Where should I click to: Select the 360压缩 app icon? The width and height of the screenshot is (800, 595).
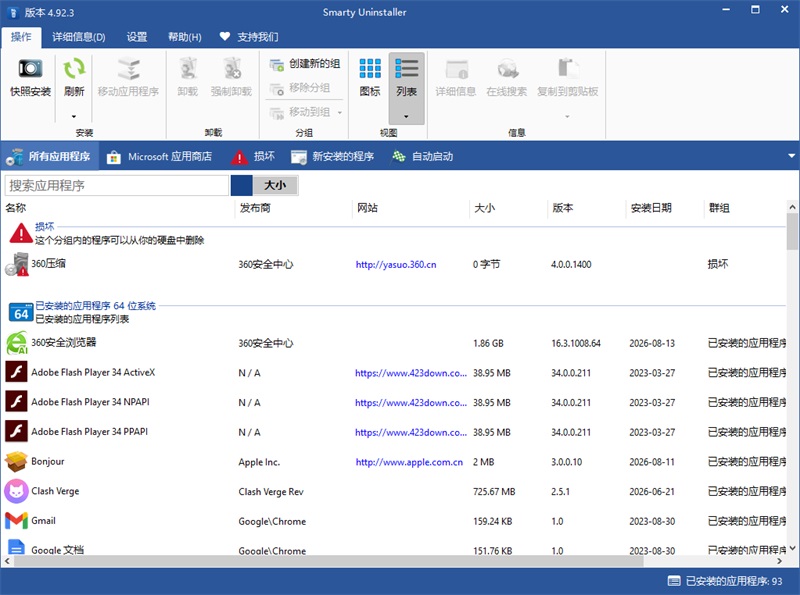click(16, 264)
